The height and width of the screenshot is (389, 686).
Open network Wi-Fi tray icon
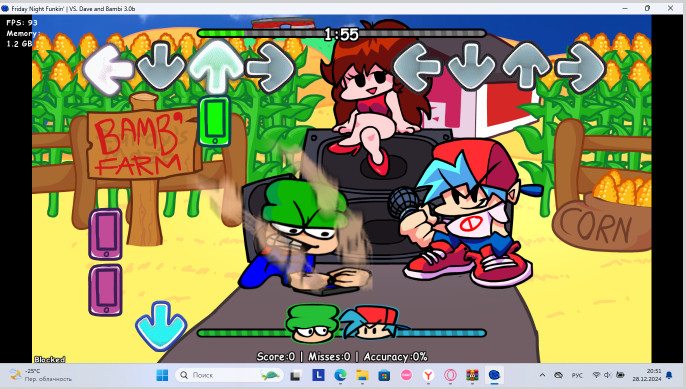596,375
